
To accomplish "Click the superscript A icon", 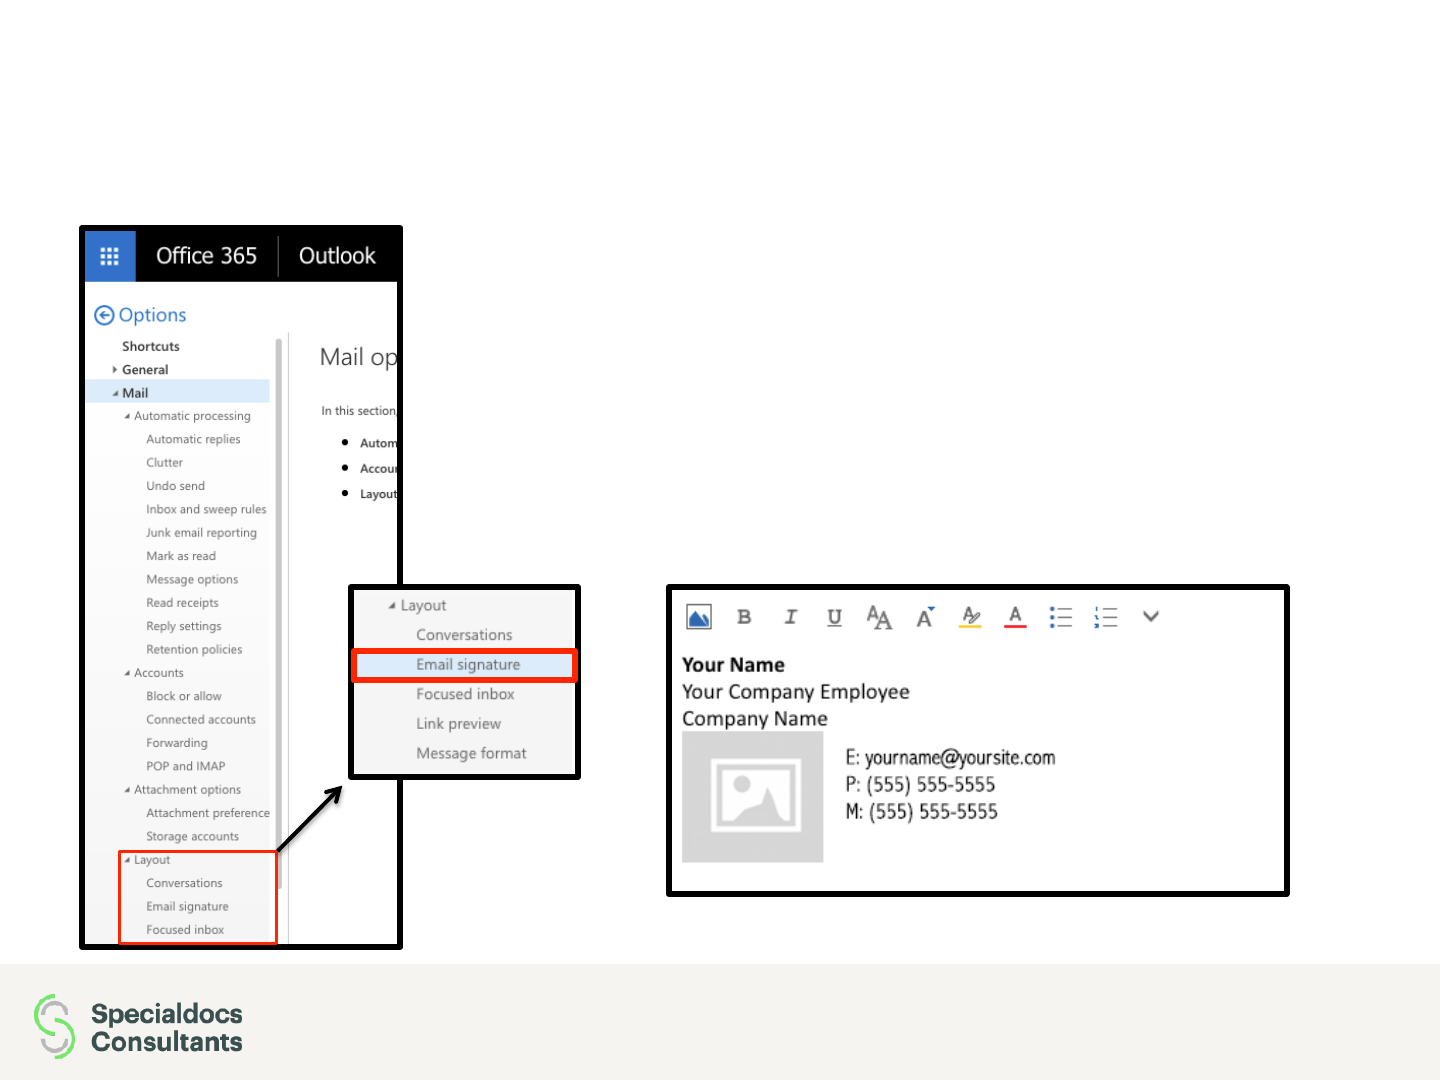I will [925, 617].
